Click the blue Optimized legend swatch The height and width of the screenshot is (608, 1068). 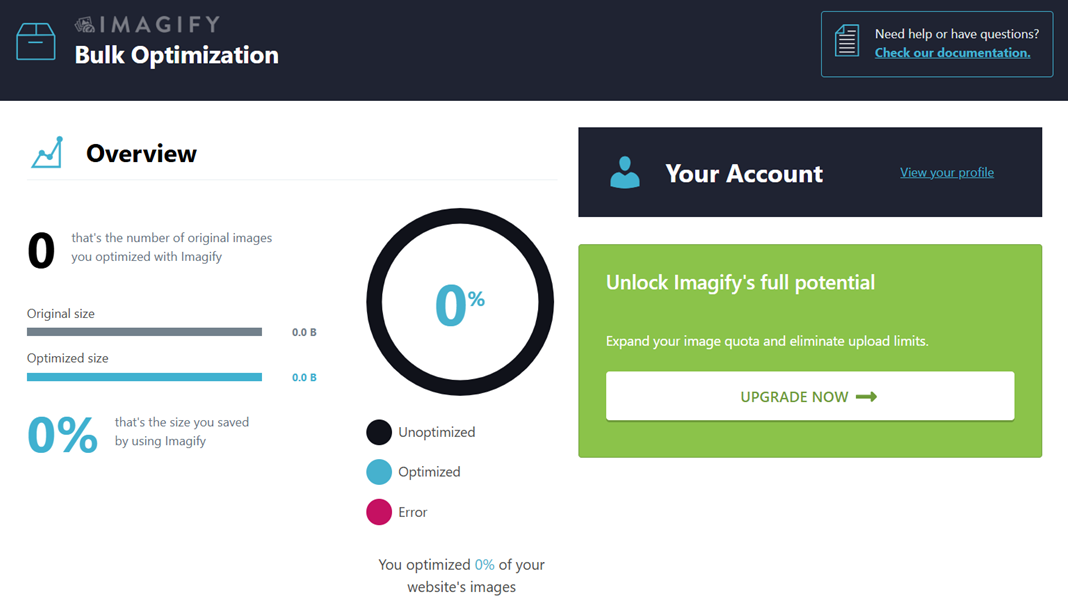379,472
